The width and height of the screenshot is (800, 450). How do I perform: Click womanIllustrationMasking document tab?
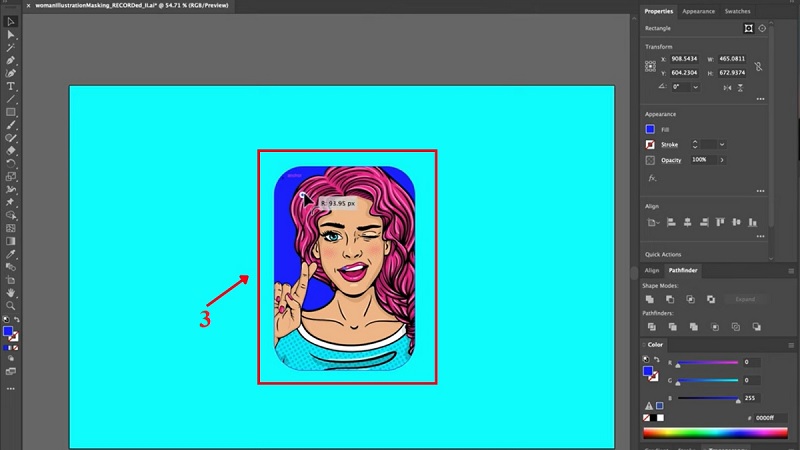(132, 6)
